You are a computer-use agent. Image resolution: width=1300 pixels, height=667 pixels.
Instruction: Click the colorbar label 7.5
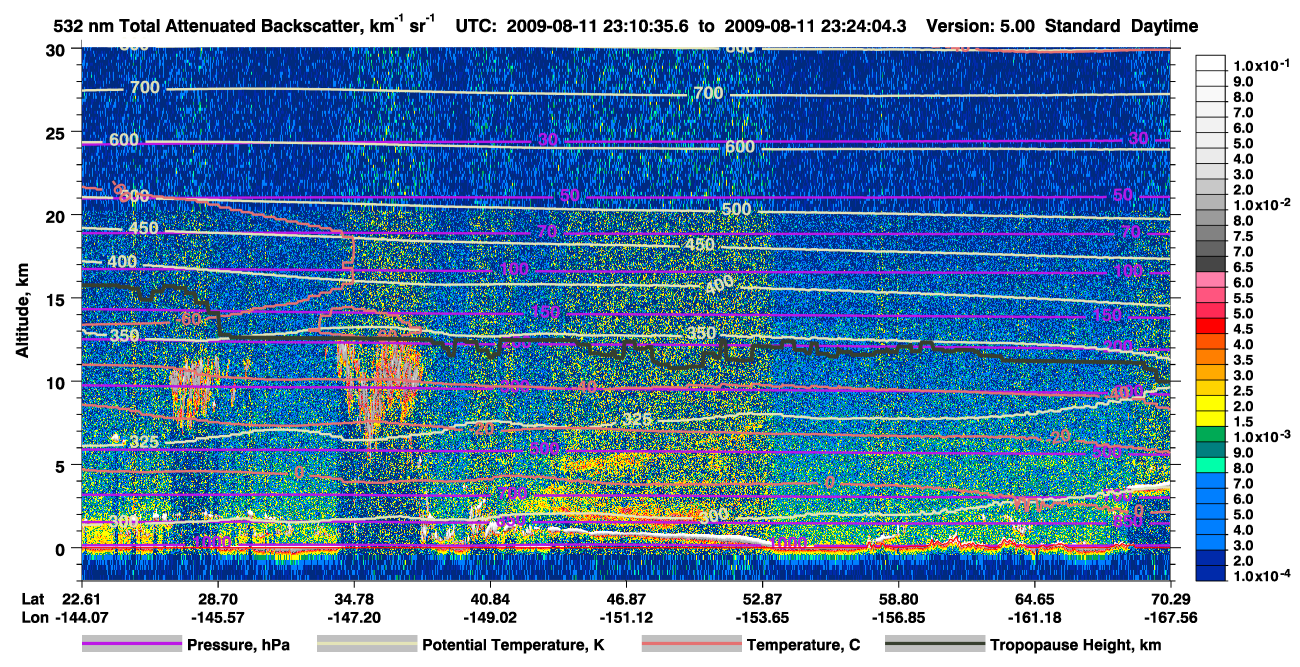(x=1242, y=235)
